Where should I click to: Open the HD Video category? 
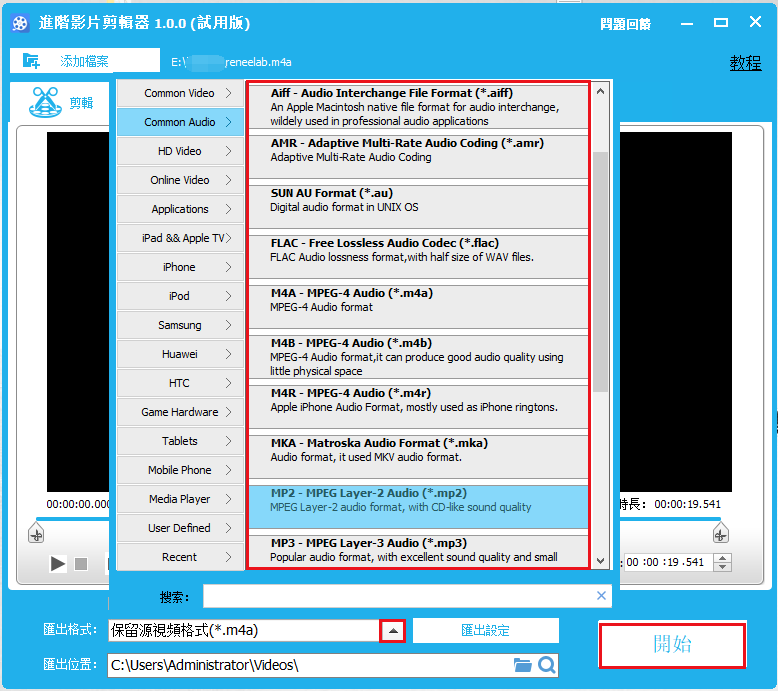[x=181, y=151]
